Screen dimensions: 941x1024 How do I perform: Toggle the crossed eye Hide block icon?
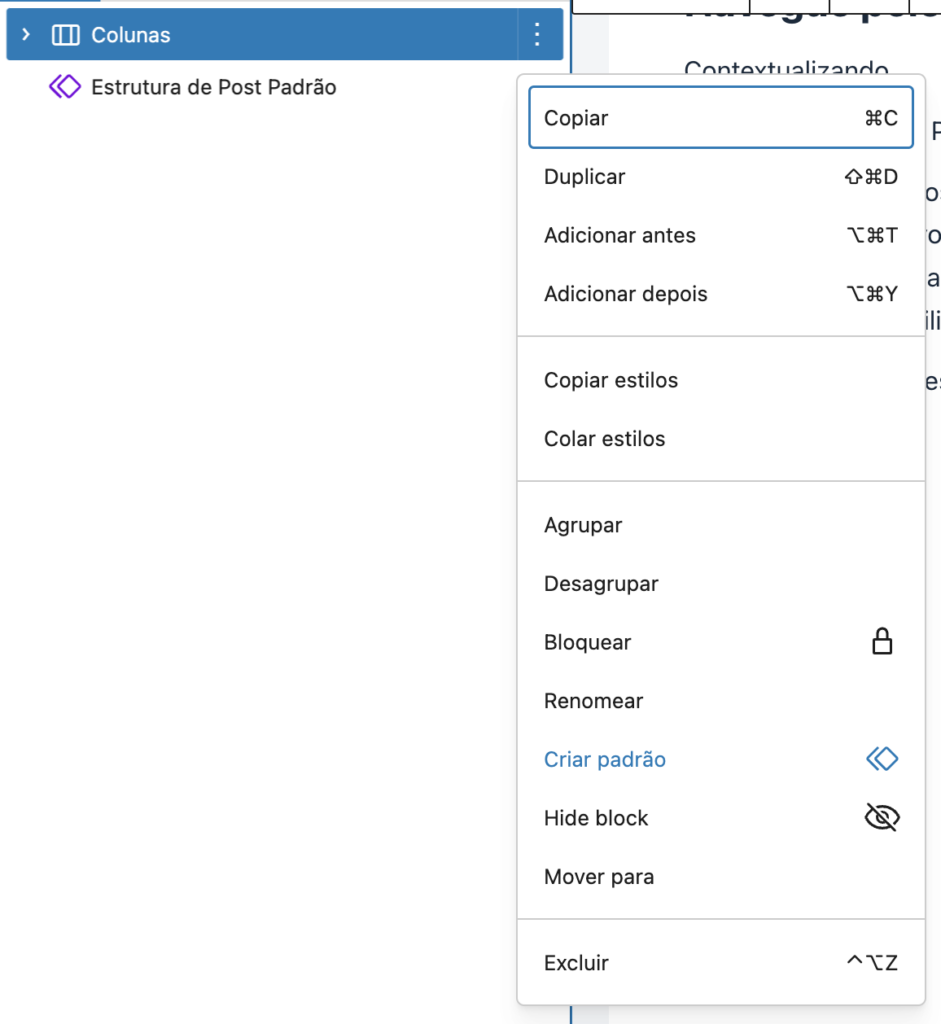point(882,818)
